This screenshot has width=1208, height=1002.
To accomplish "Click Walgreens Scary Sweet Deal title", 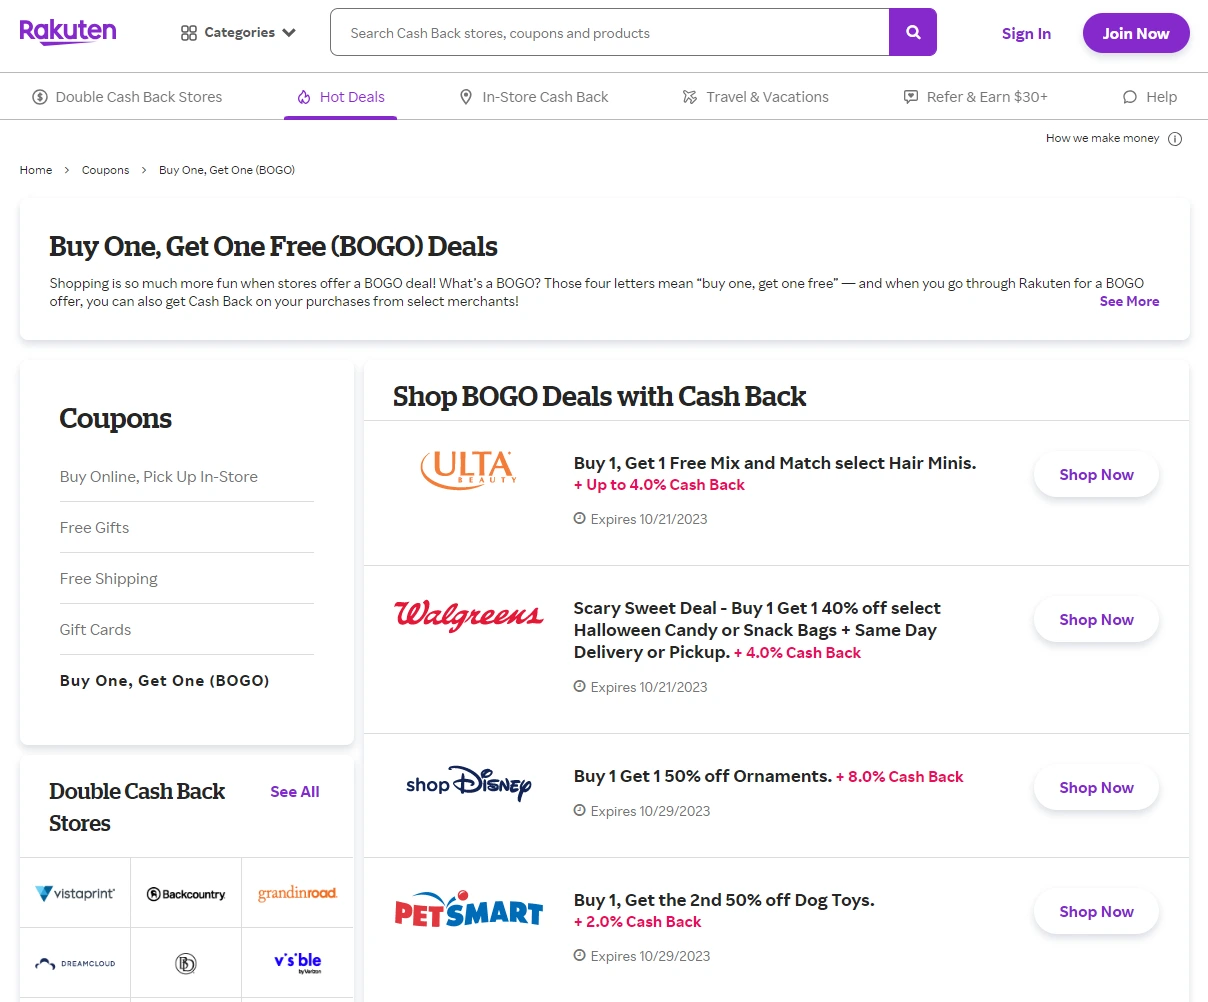I will tap(757, 630).
